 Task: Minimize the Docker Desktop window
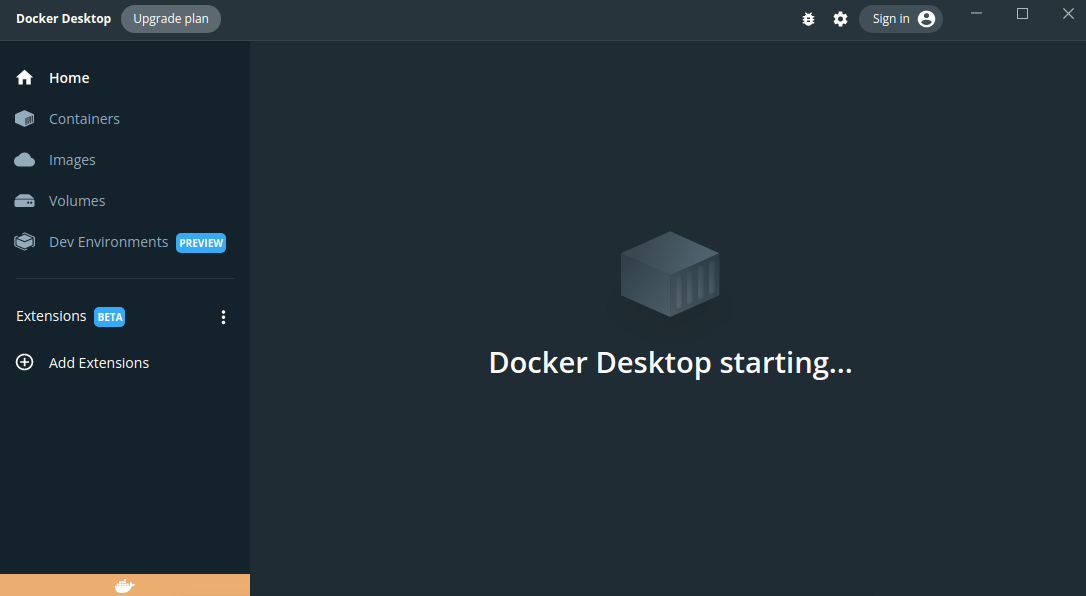click(x=977, y=14)
